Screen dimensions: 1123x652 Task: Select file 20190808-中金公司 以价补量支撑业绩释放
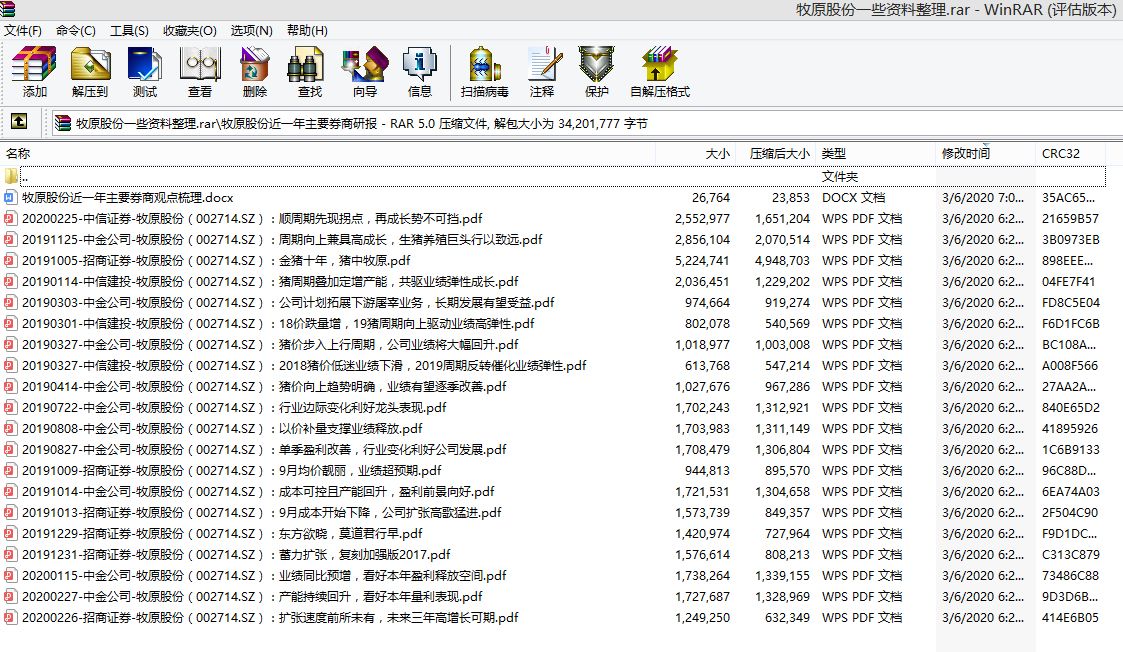pyautogui.click(x=222, y=428)
